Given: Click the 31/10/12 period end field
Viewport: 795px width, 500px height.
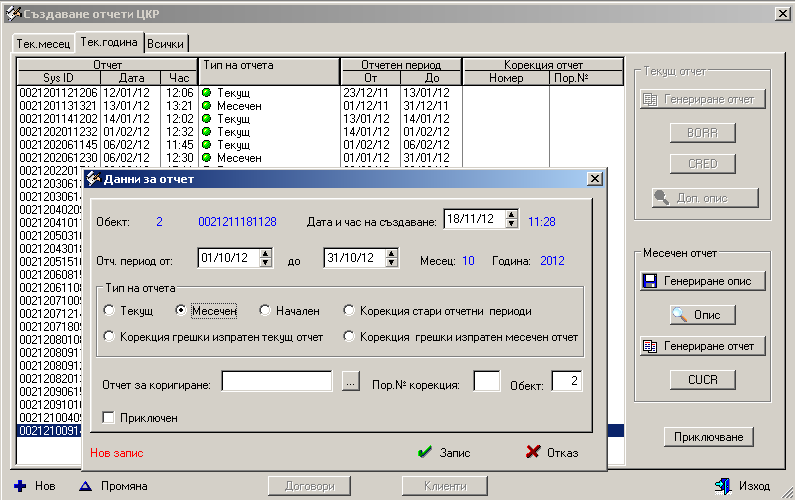Looking at the screenshot, I should click(355, 258).
